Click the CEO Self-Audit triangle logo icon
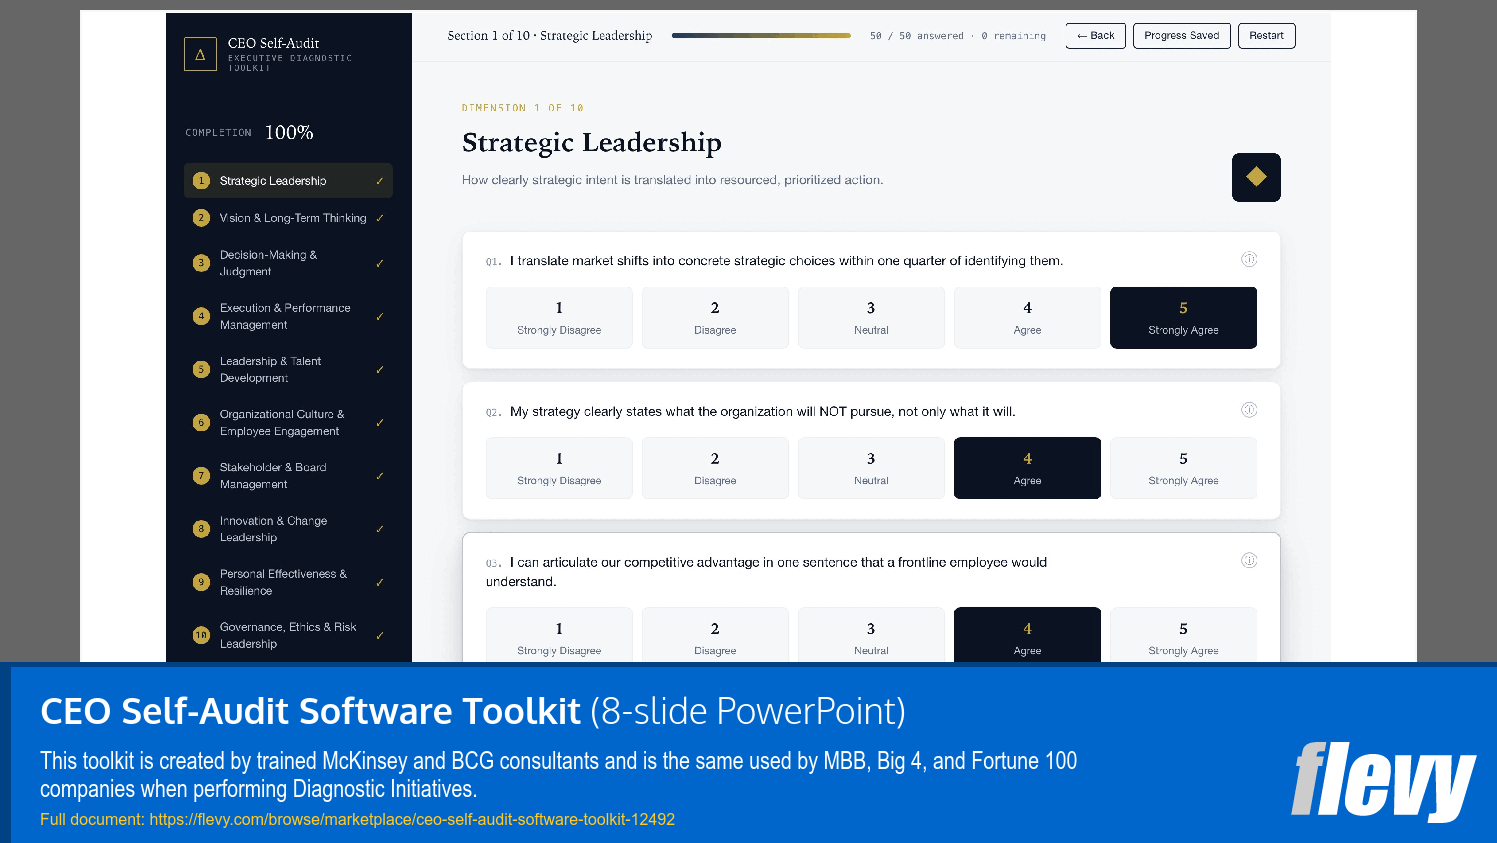Viewport: 1497px width, 843px height. coord(200,54)
